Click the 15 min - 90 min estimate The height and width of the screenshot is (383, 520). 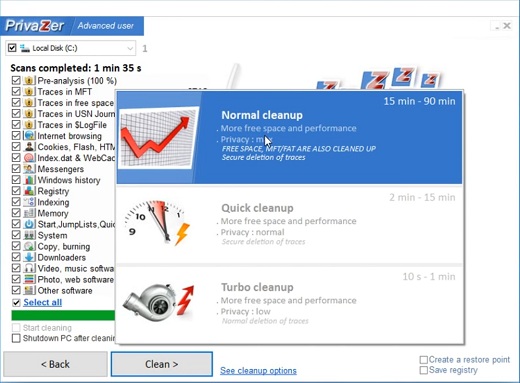pyautogui.click(x=419, y=101)
